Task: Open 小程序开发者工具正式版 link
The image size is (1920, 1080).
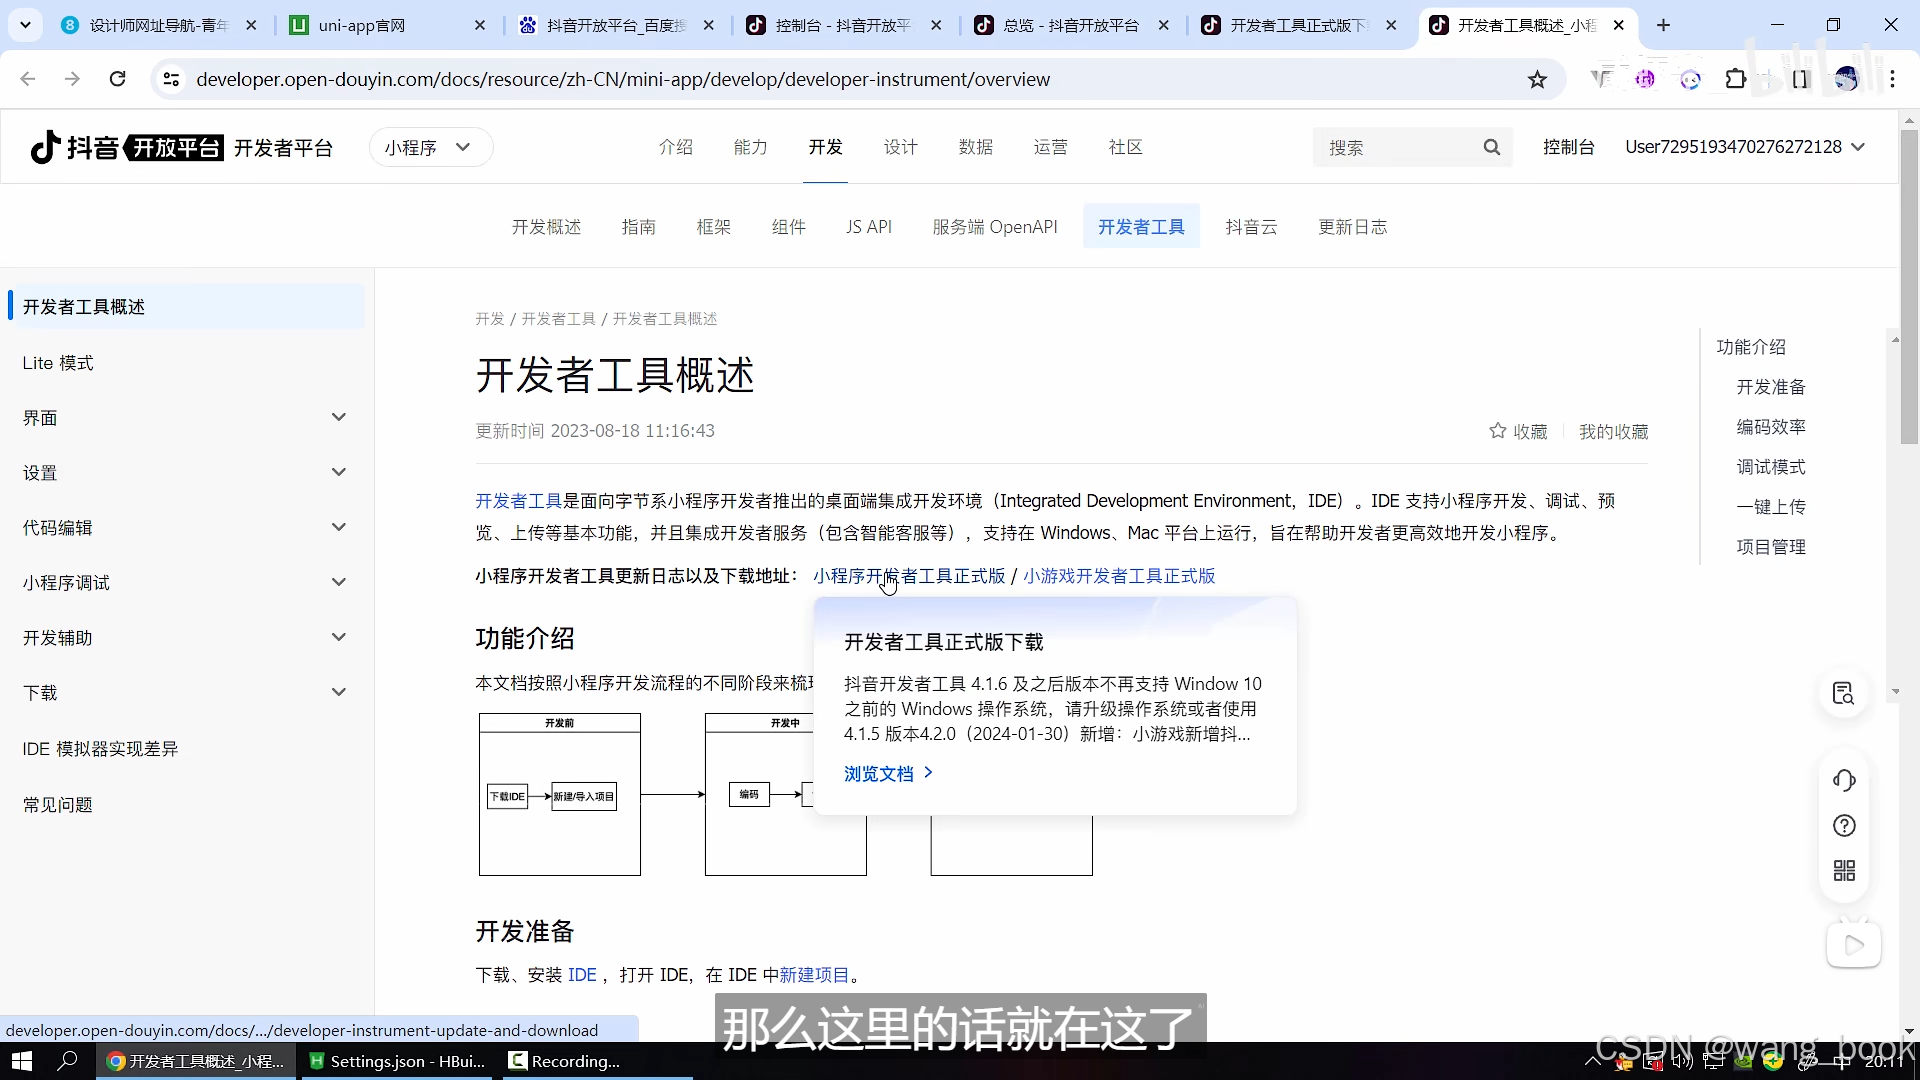Action: tap(909, 576)
